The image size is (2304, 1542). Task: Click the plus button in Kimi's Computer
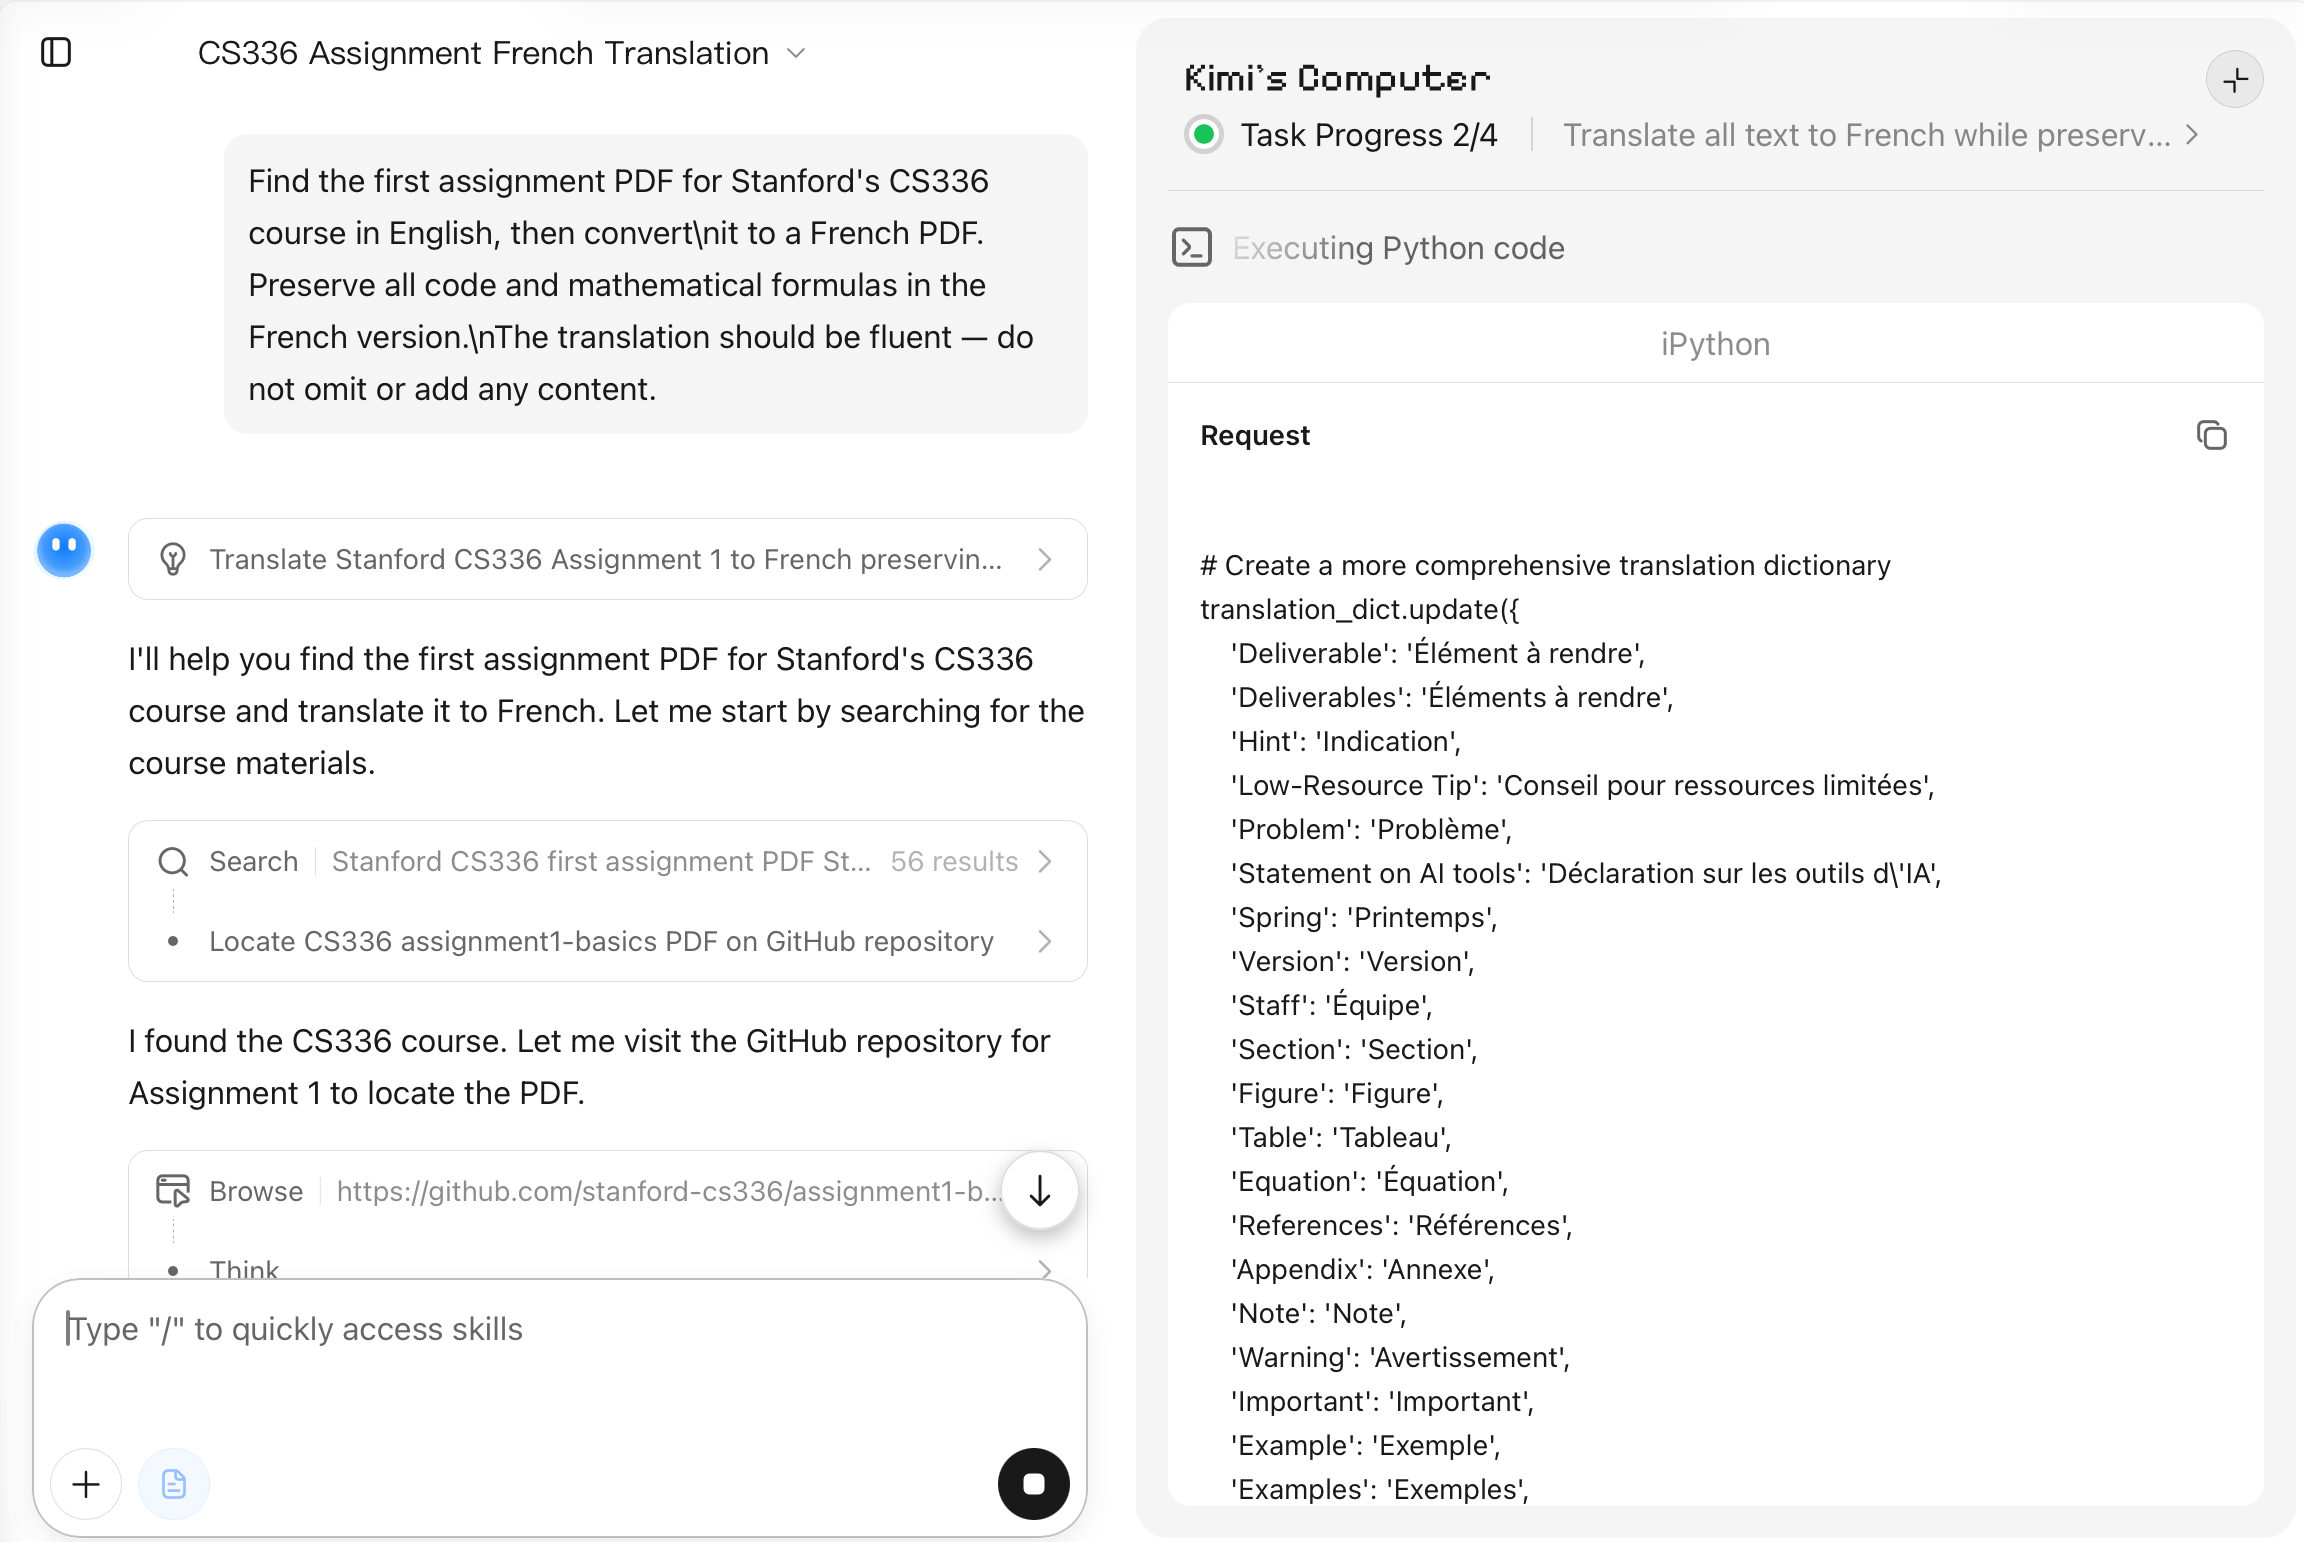coord(2235,80)
